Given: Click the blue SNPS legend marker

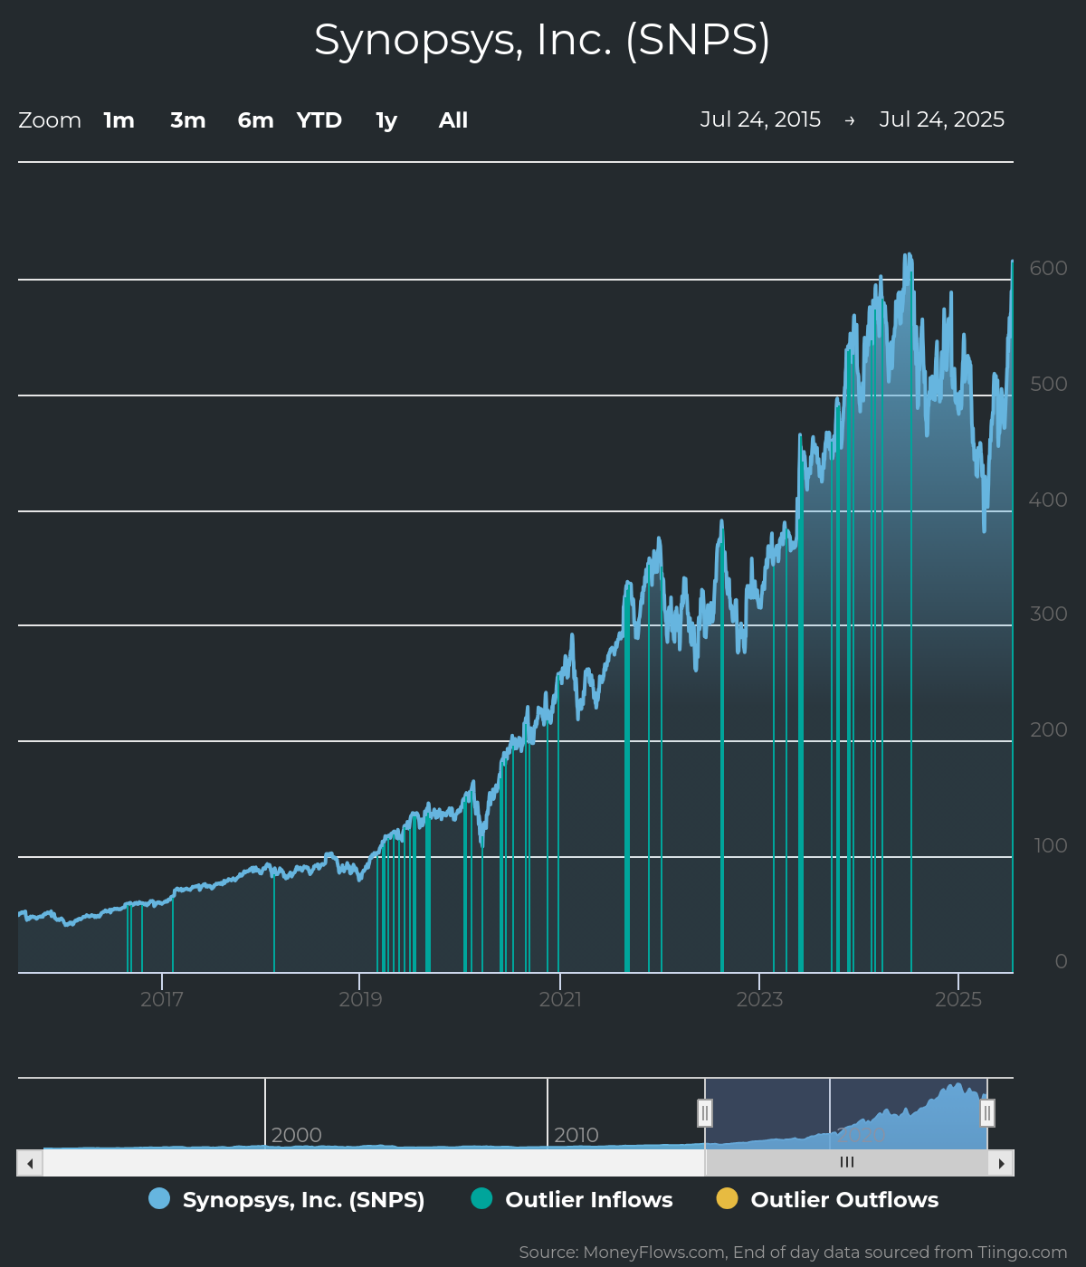Looking at the screenshot, I should (x=159, y=1199).
